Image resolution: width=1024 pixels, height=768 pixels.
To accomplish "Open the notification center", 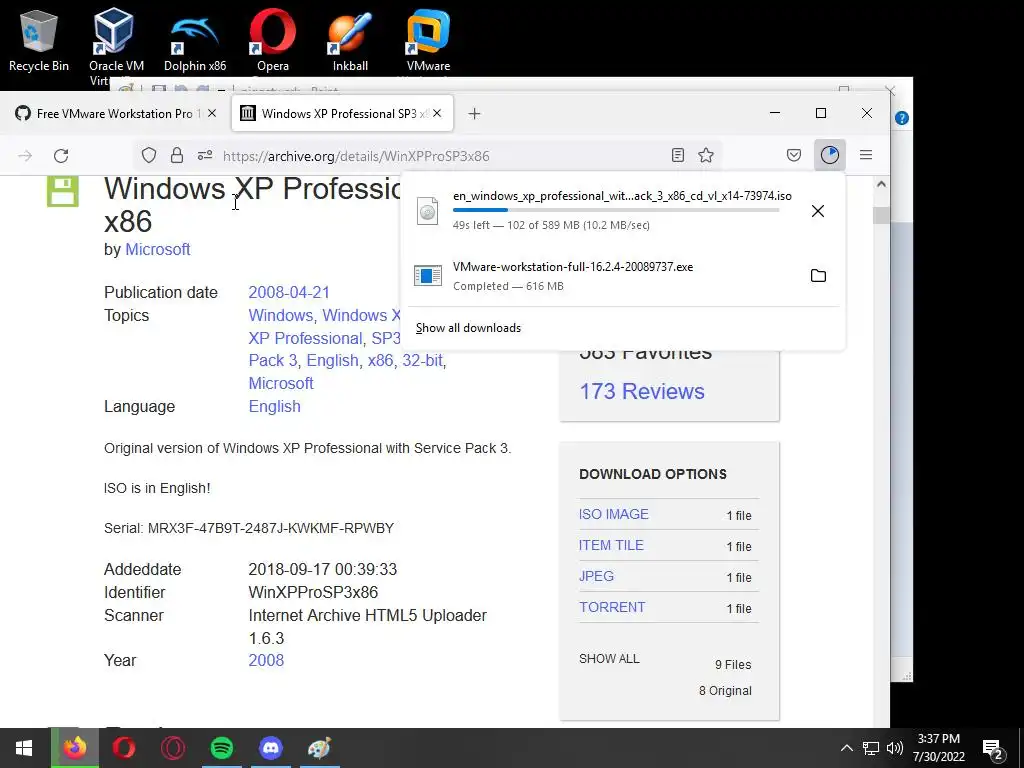I will 993,748.
